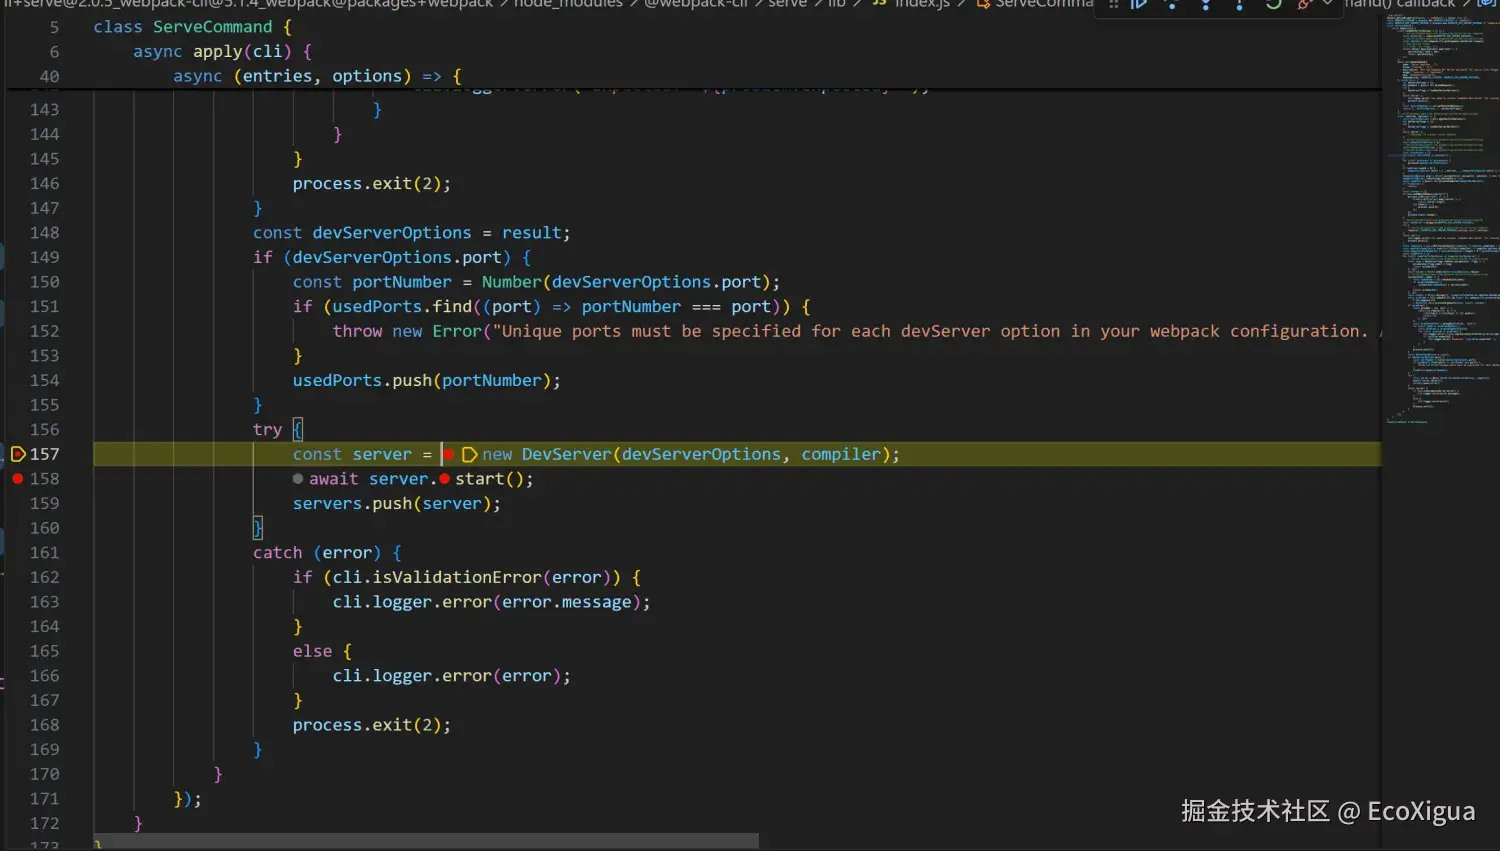This screenshot has height=851, width=1500.
Task: Click usedPorts.find on line 151
Action: tap(401, 307)
